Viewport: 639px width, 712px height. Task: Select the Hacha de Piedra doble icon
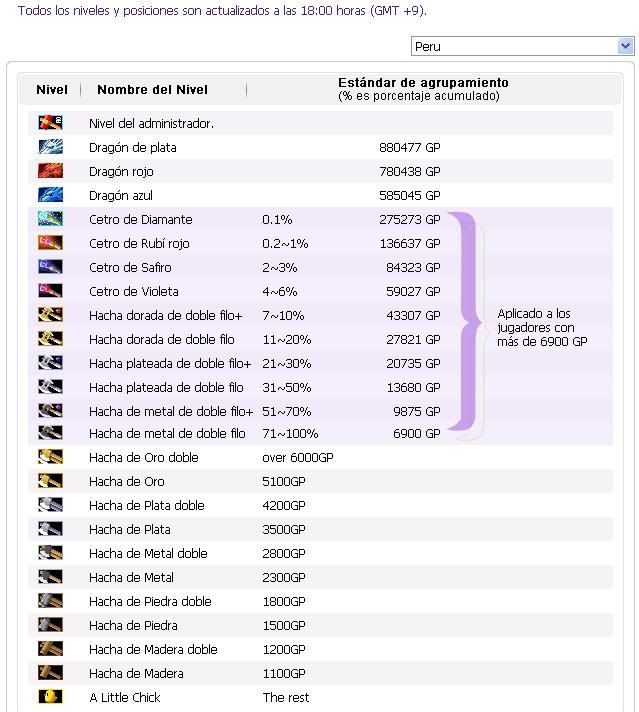pyautogui.click(x=50, y=601)
